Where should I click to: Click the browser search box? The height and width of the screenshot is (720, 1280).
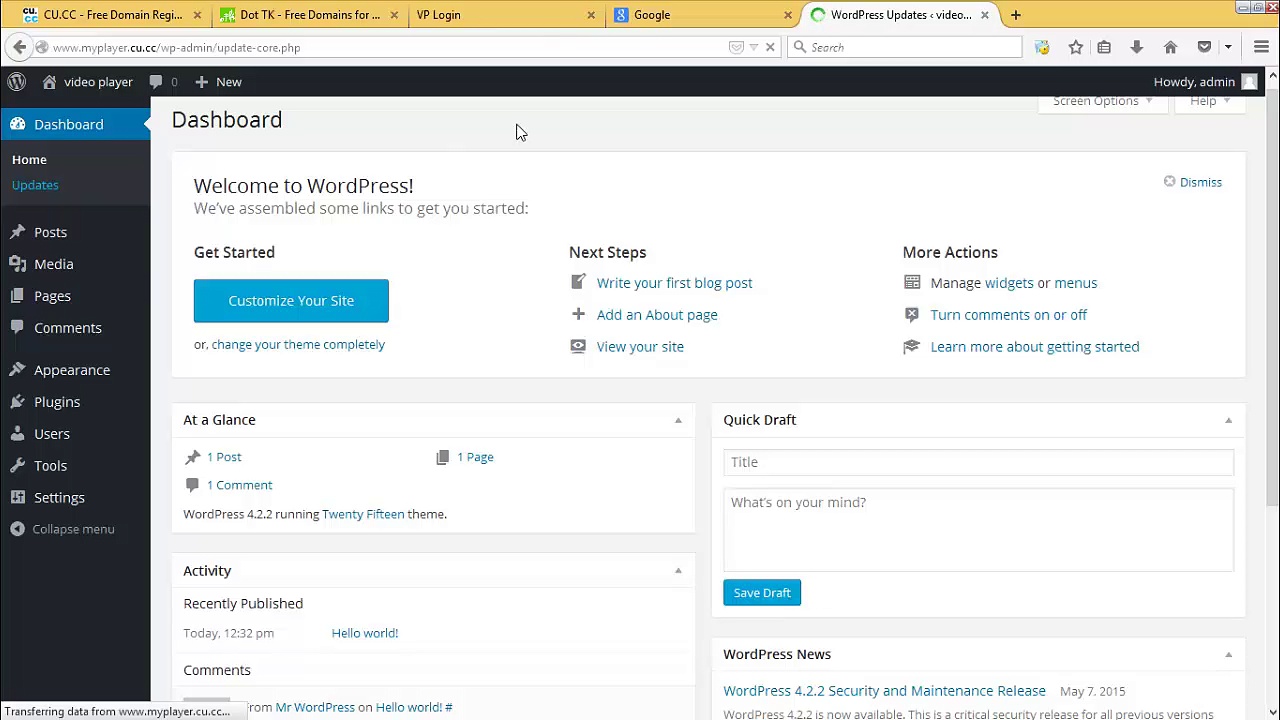905,47
